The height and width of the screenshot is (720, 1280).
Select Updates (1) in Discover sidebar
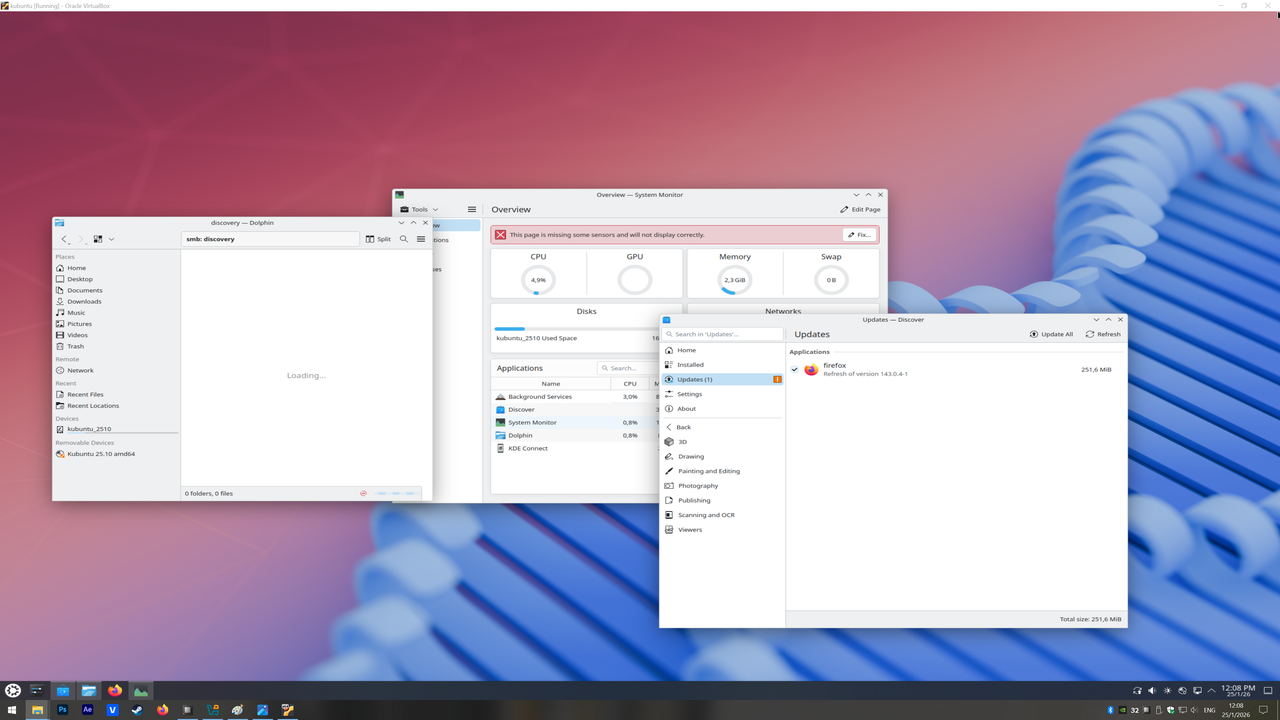pyautogui.click(x=722, y=379)
